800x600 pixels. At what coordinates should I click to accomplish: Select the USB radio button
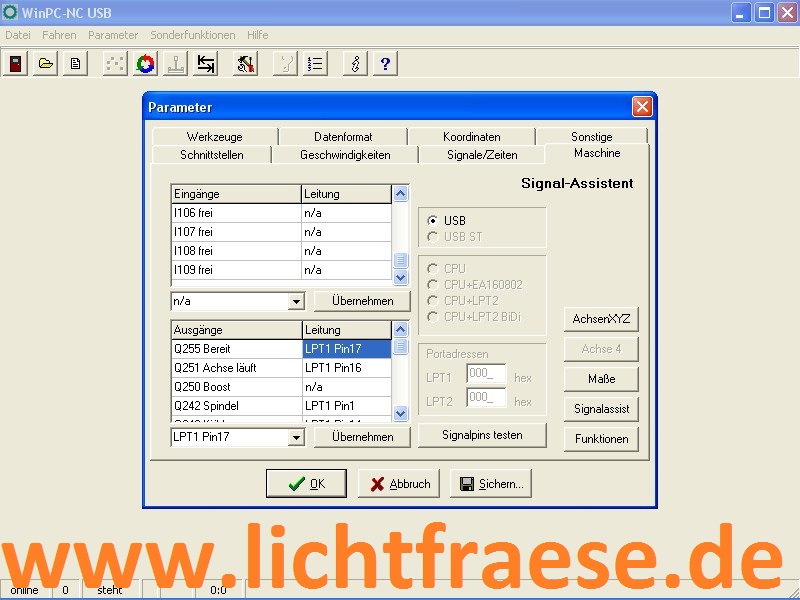(433, 220)
